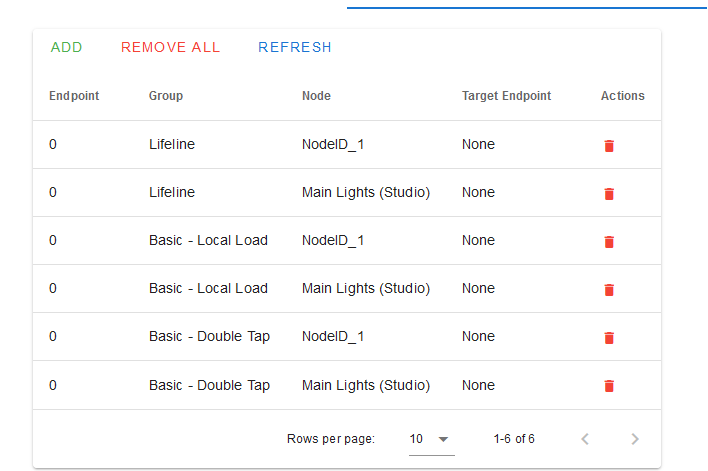Screen dimensions: 708x471
Task: Delete the Lifeline Main Lights (Studio) association
Action: click(x=609, y=194)
